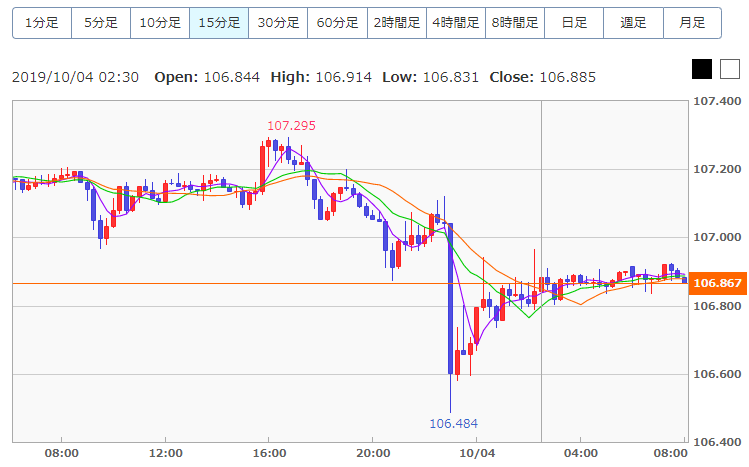The height and width of the screenshot is (467, 749).
Task: Click the orange 106.867 current price tag
Action: 717,283
